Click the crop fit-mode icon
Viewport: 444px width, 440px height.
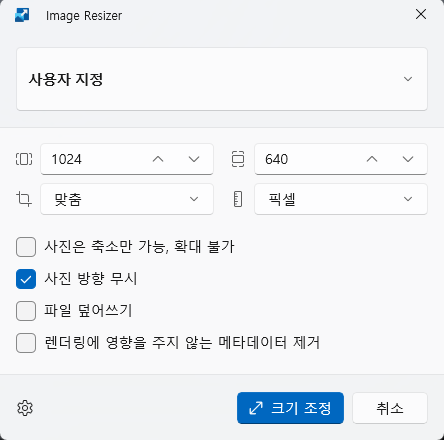click(x=24, y=199)
